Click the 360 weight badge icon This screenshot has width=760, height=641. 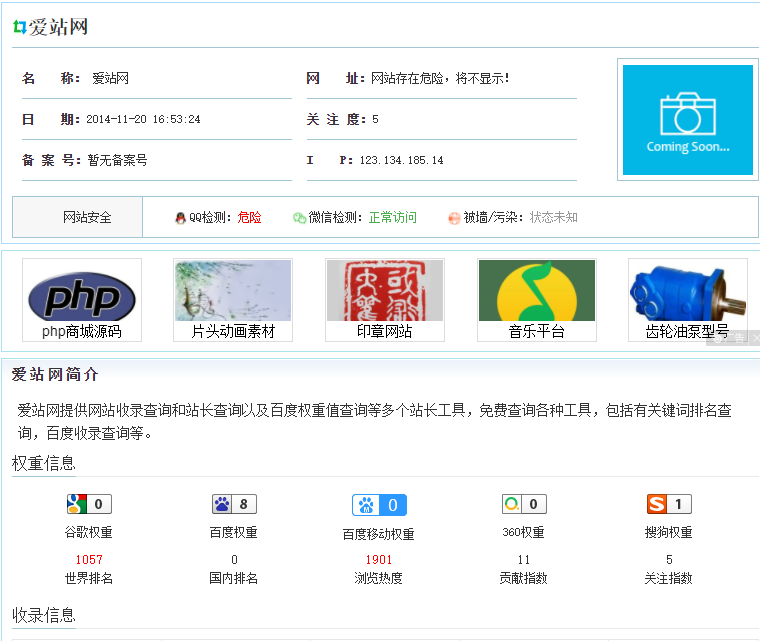click(x=524, y=504)
